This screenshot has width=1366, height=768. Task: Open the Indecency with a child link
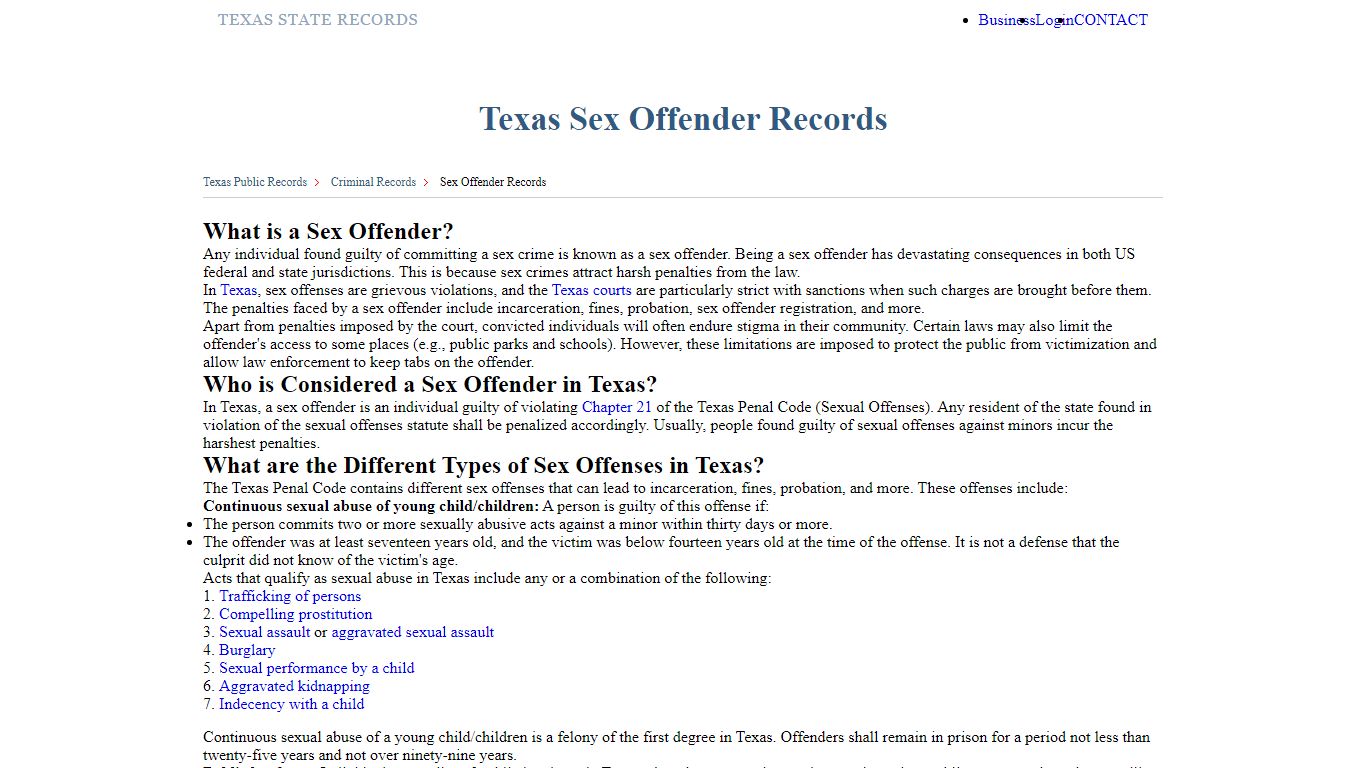[292, 704]
